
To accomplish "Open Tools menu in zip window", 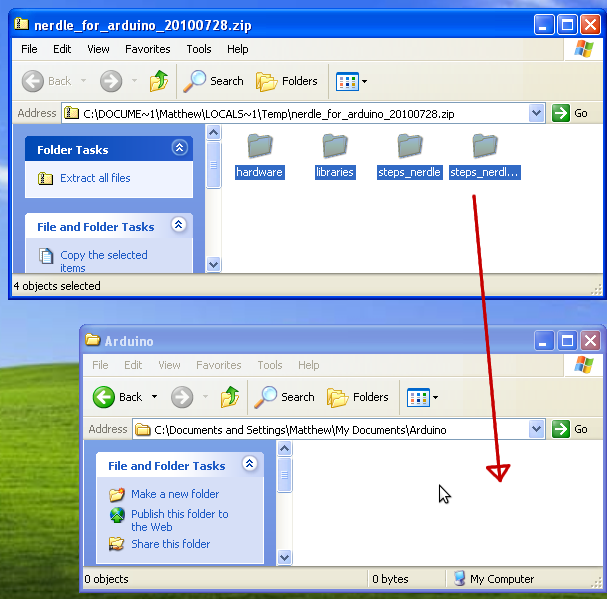I will point(199,49).
